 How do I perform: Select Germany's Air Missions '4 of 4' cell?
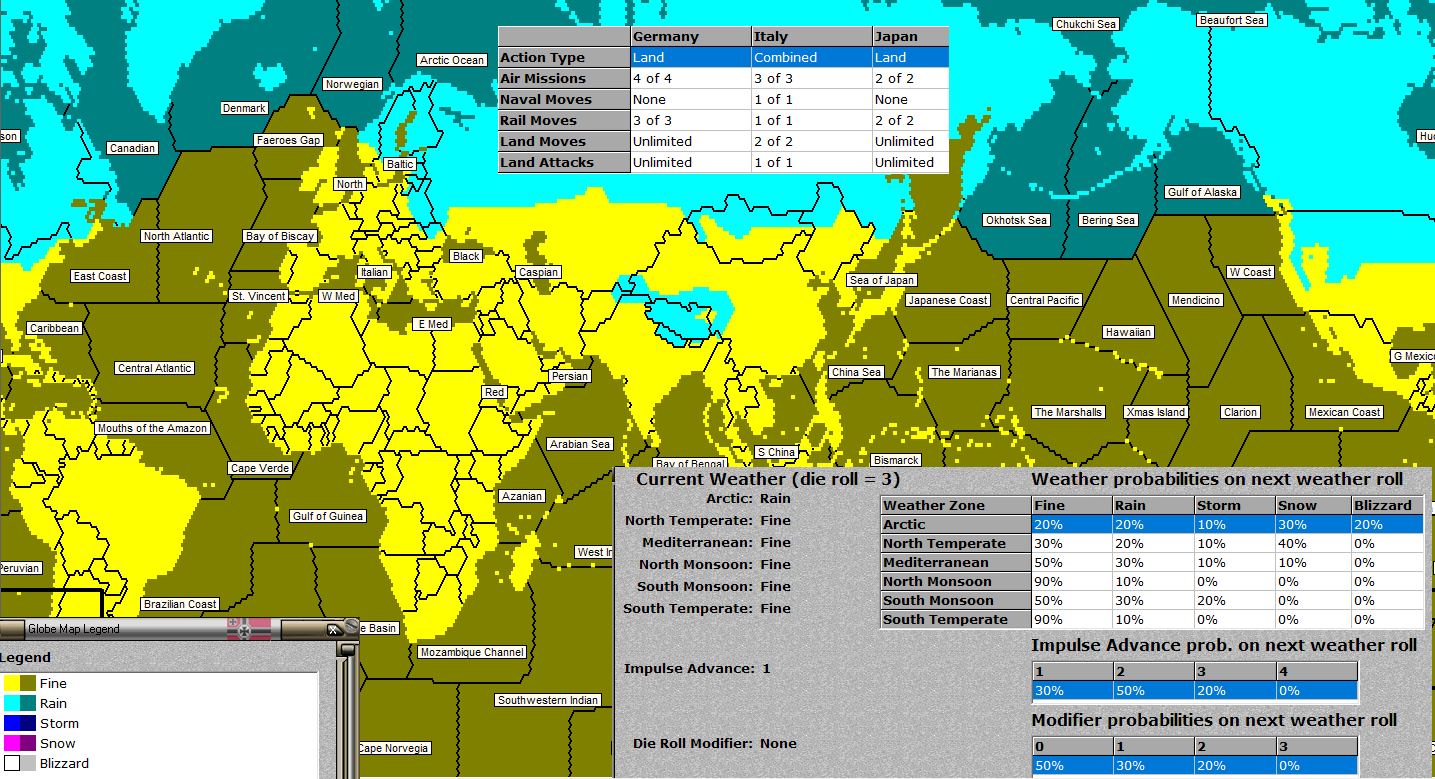pos(690,79)
